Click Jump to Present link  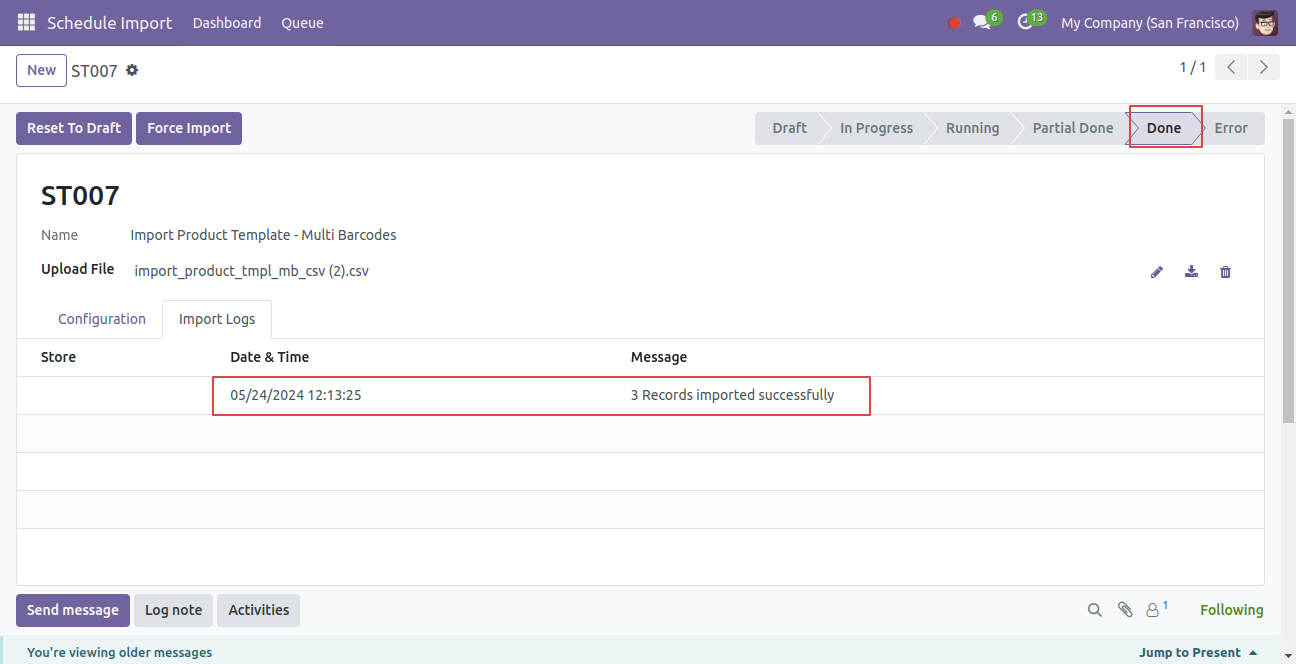(1198, 652)
